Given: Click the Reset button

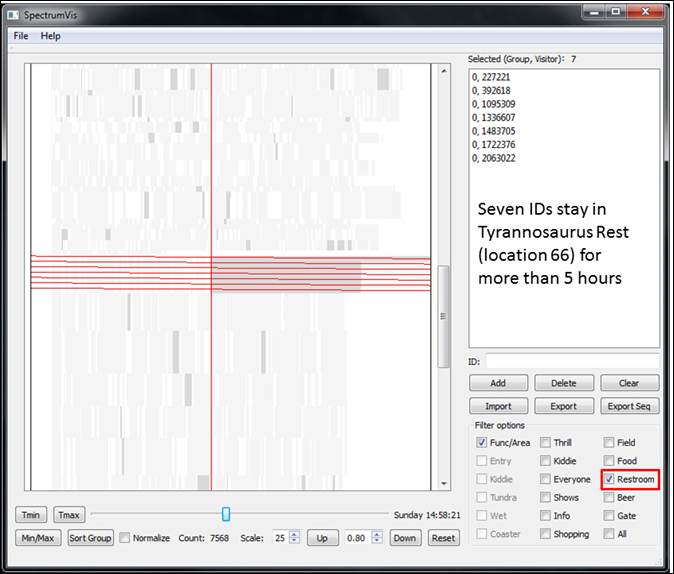Looking at the screenshot, I should pyautogui.click(x=443, y=538).
